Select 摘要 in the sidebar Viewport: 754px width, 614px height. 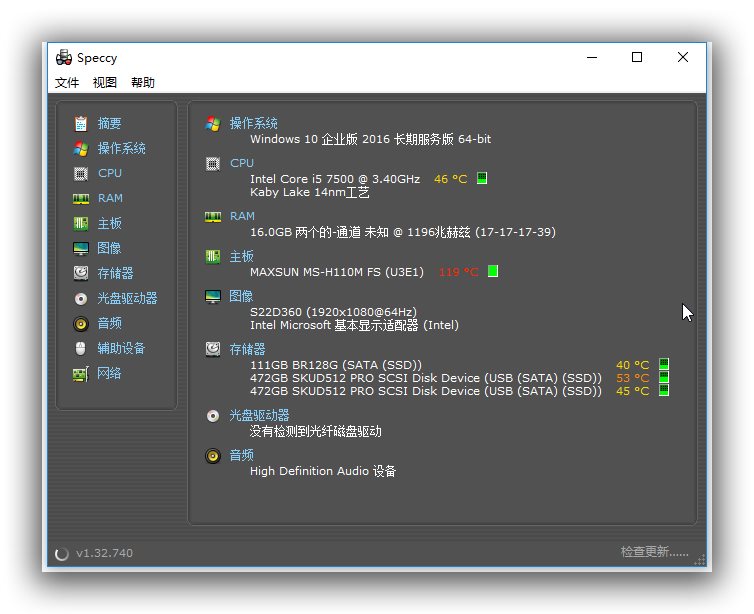pos(109,124)
